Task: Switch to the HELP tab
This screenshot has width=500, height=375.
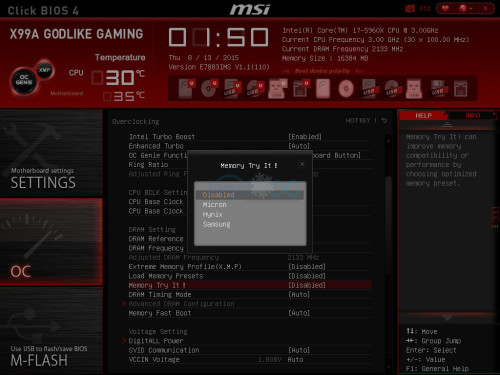Action: [423, 116]
